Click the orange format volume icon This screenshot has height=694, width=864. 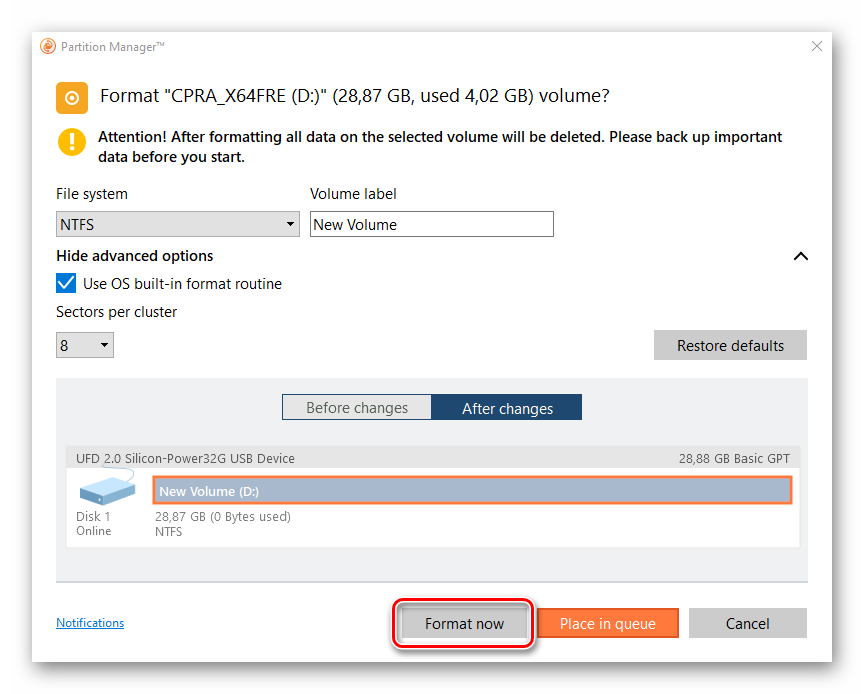(71, 97)
